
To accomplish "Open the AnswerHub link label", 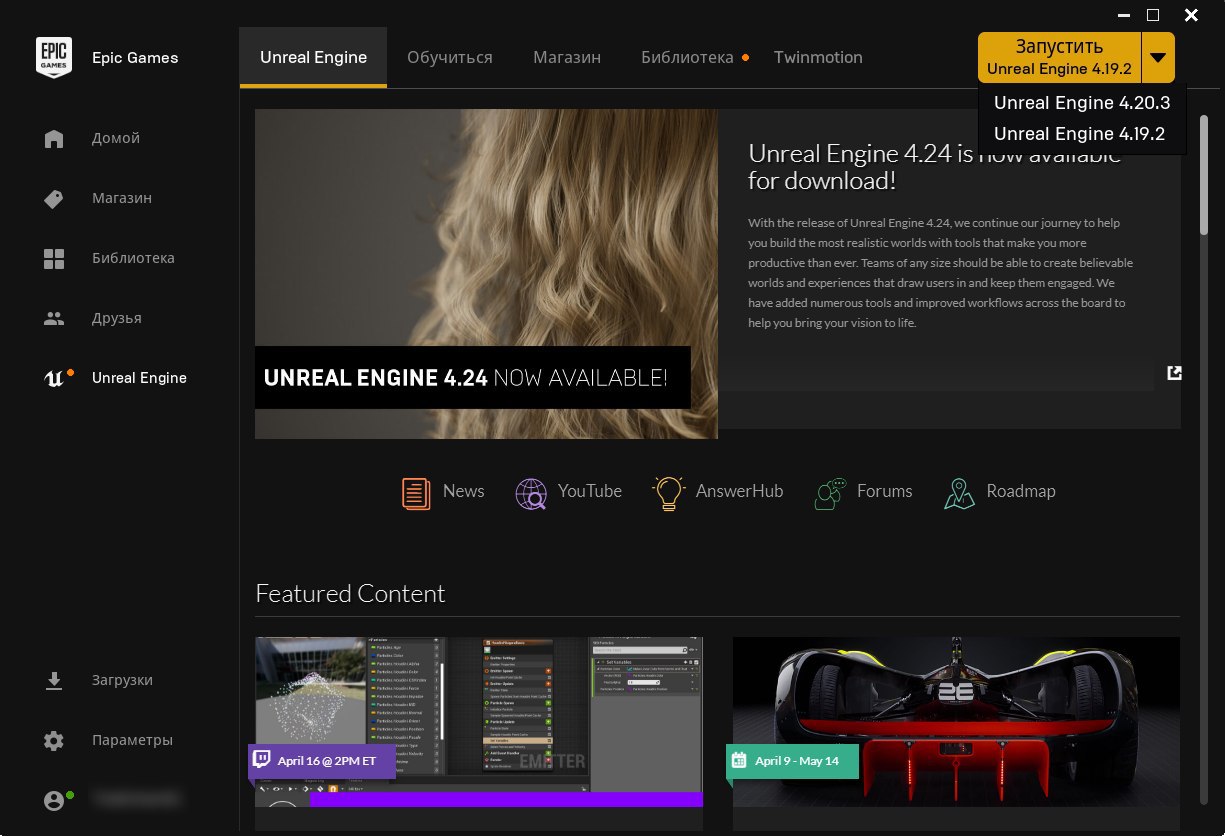I will (x=739, y=491).
